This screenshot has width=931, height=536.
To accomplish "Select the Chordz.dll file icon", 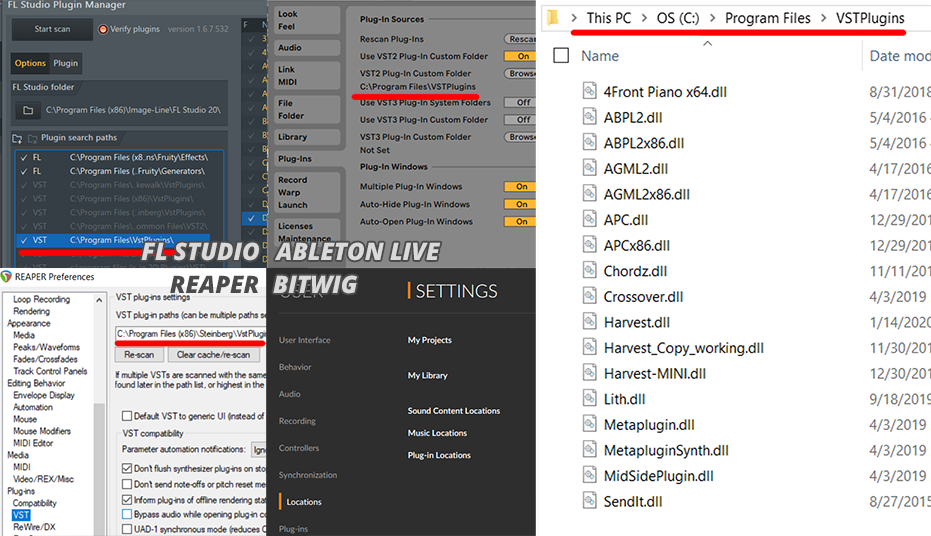I will click(x=589, y=270).
